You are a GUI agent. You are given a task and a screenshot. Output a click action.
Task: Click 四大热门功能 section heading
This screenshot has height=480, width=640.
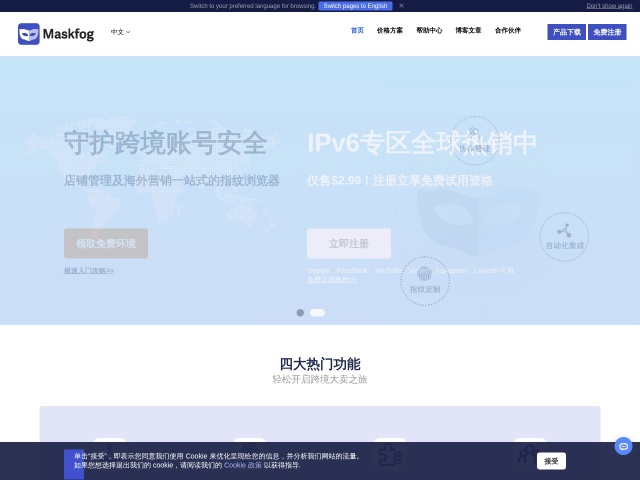(x=320, y=364)
